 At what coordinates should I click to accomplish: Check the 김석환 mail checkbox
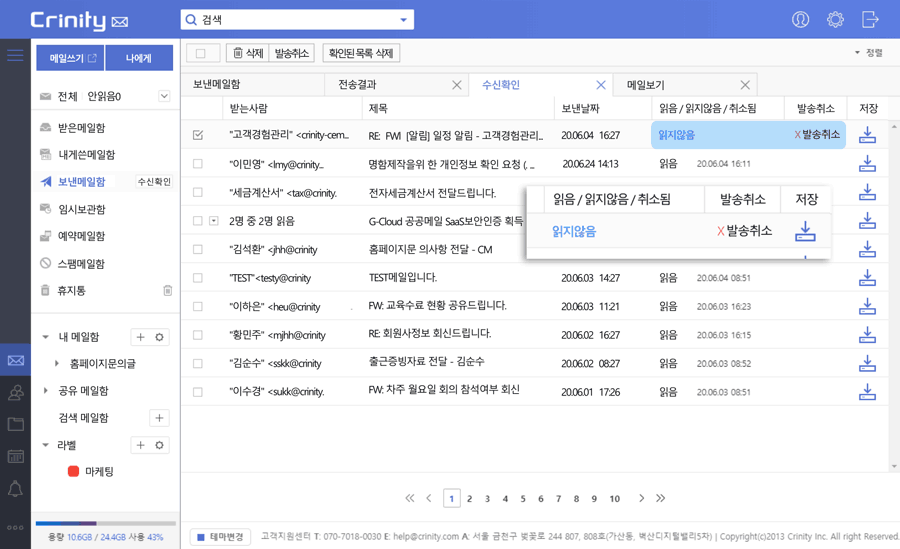pos(198,249)
